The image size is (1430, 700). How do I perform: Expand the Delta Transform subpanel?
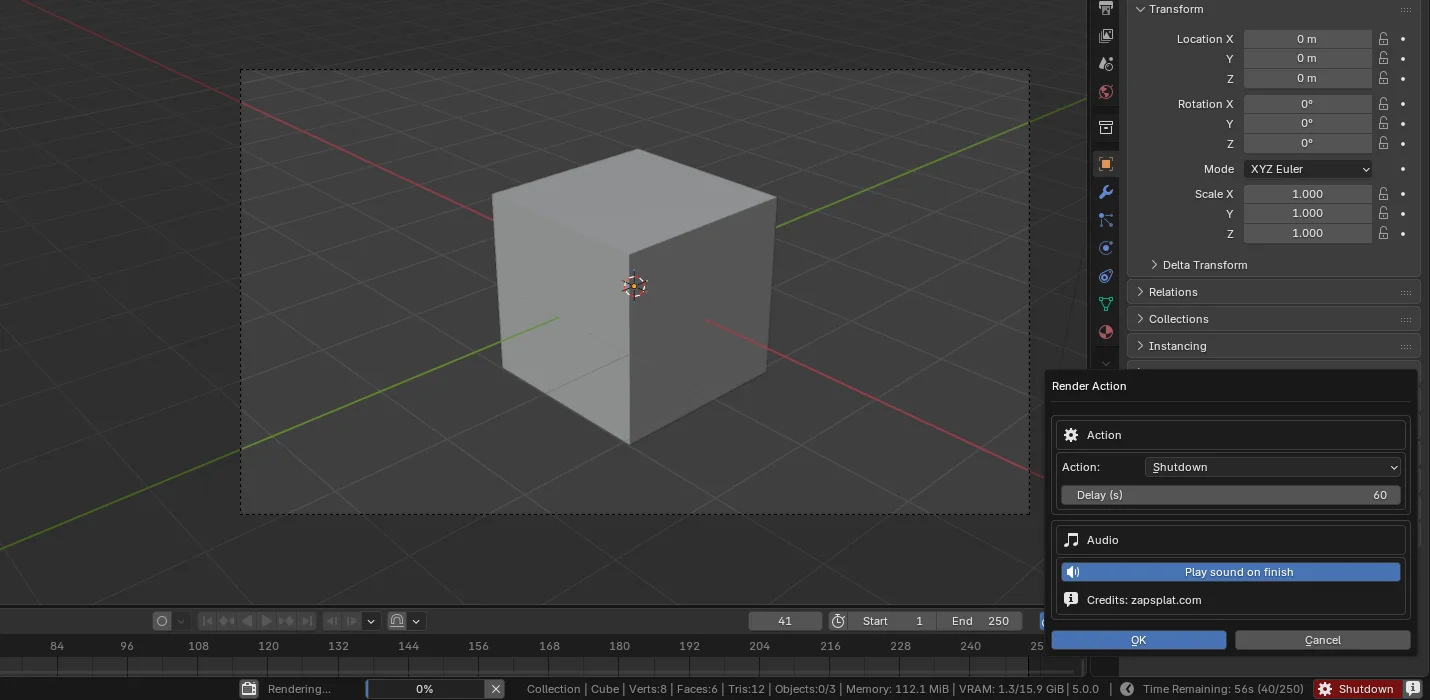(x=1204, y=265)
